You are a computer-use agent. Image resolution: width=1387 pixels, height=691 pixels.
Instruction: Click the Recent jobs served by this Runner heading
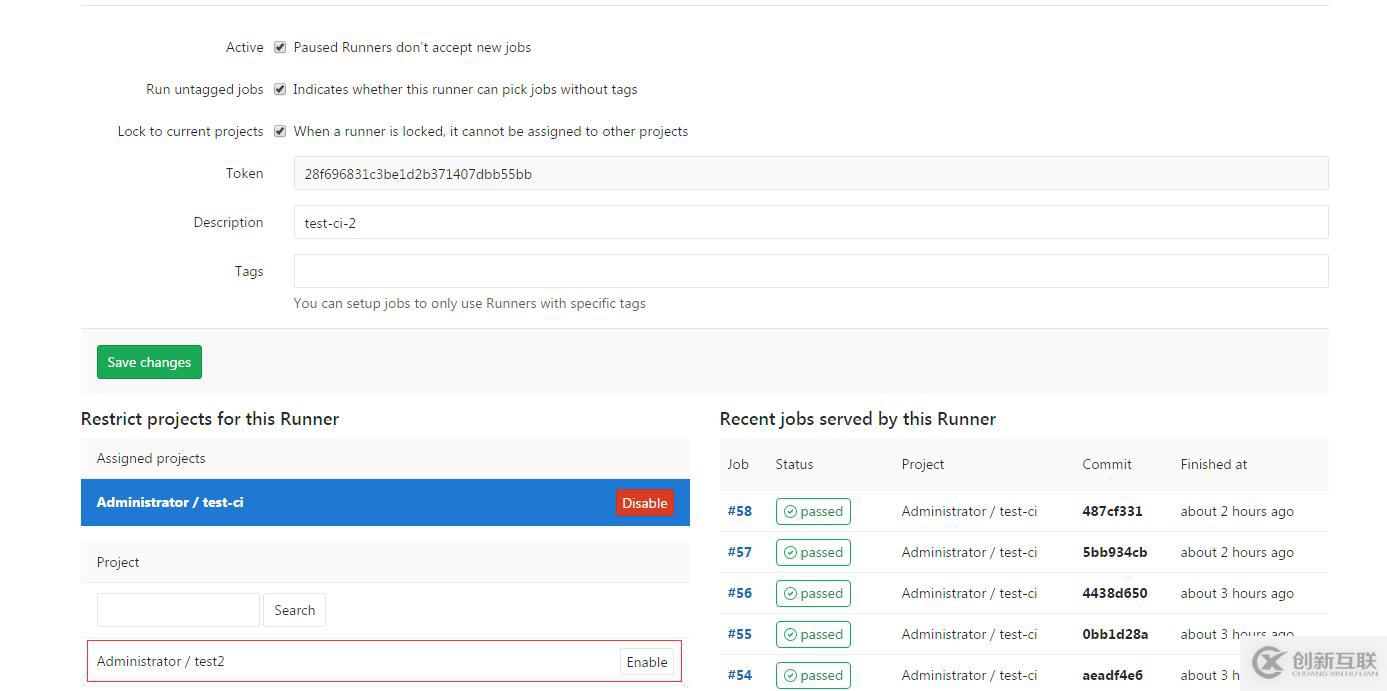858,418
